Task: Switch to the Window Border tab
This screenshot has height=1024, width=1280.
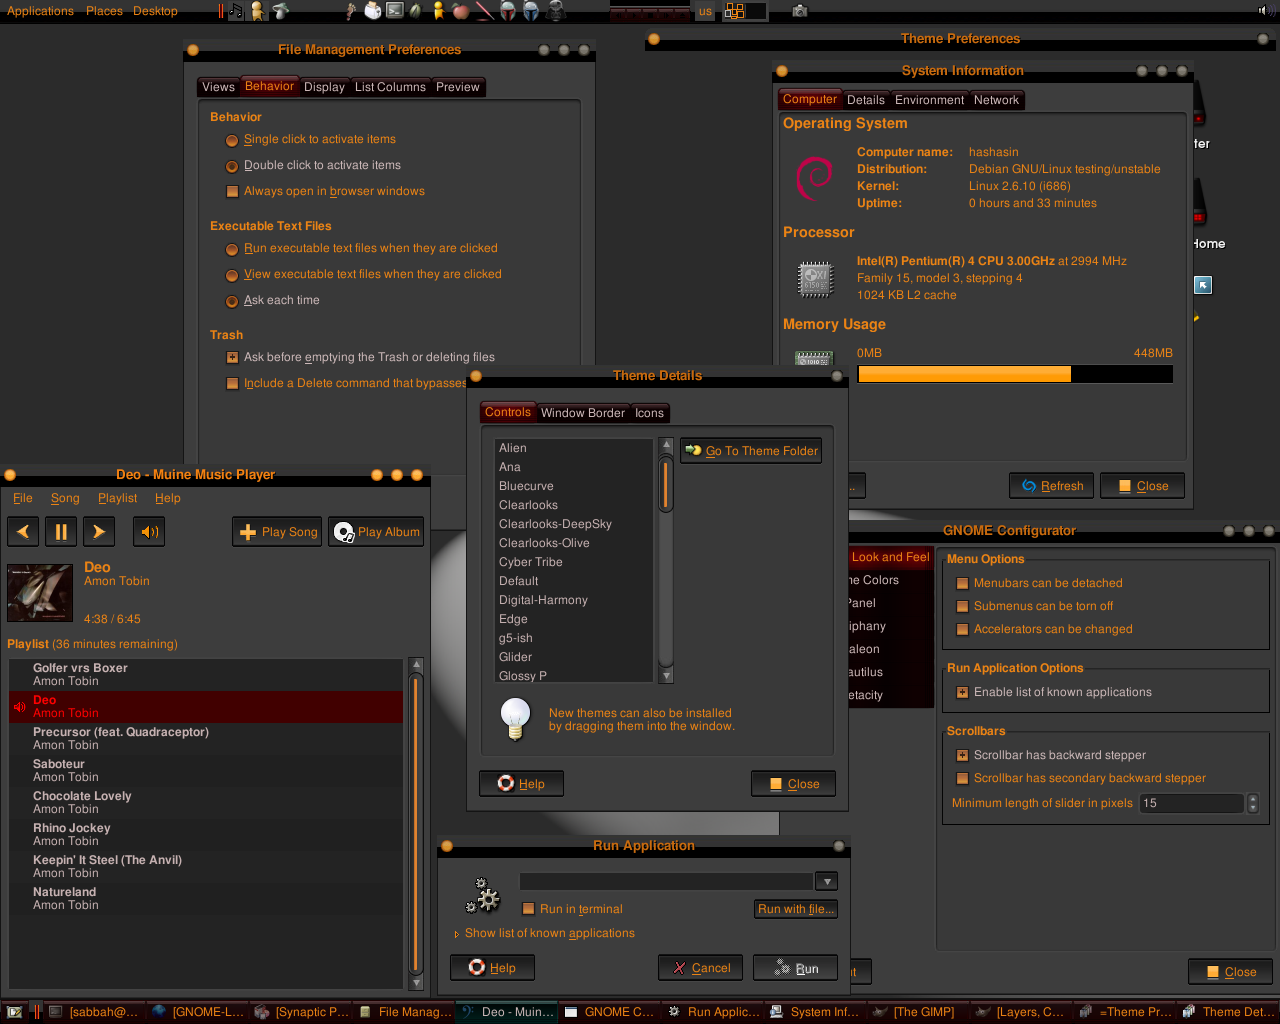Action: 583,414
